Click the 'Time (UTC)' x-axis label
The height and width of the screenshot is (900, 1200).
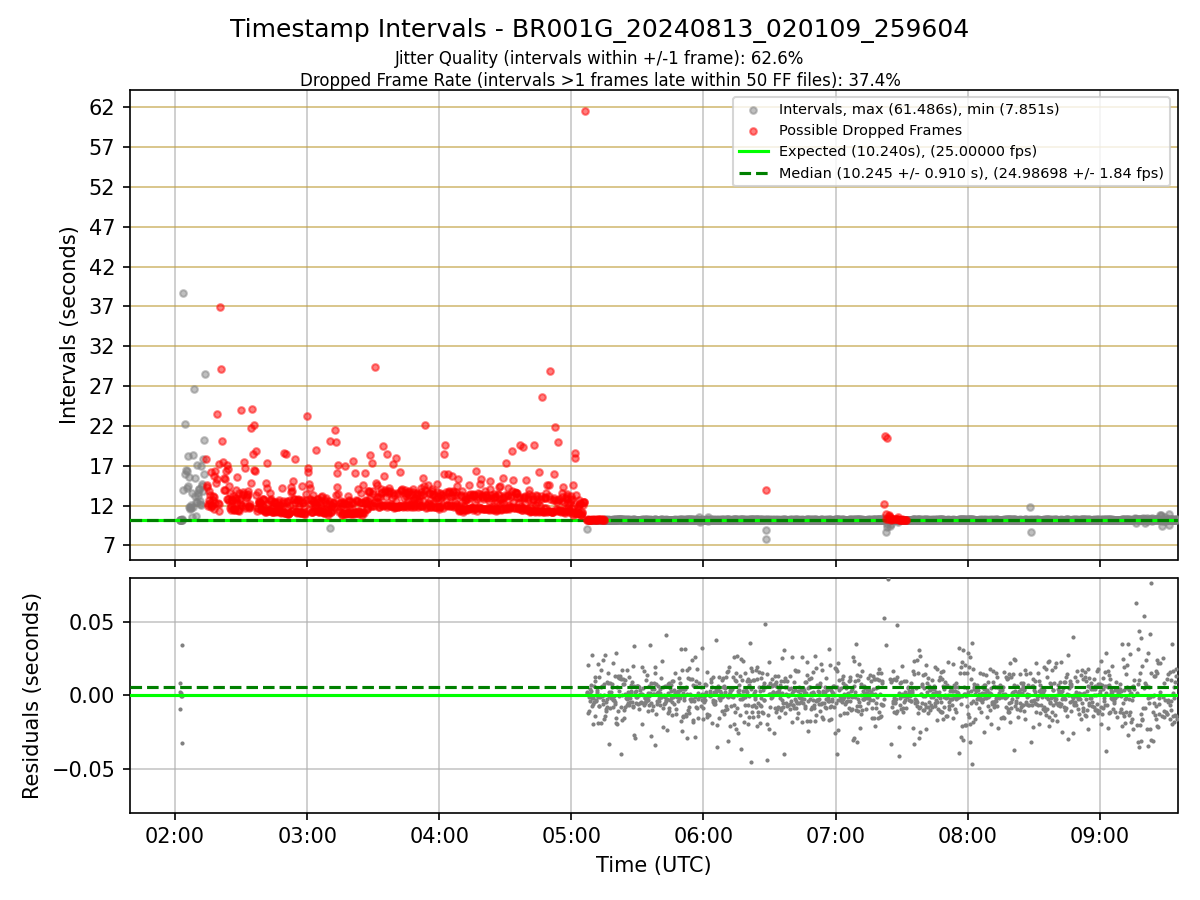point(653,865)
